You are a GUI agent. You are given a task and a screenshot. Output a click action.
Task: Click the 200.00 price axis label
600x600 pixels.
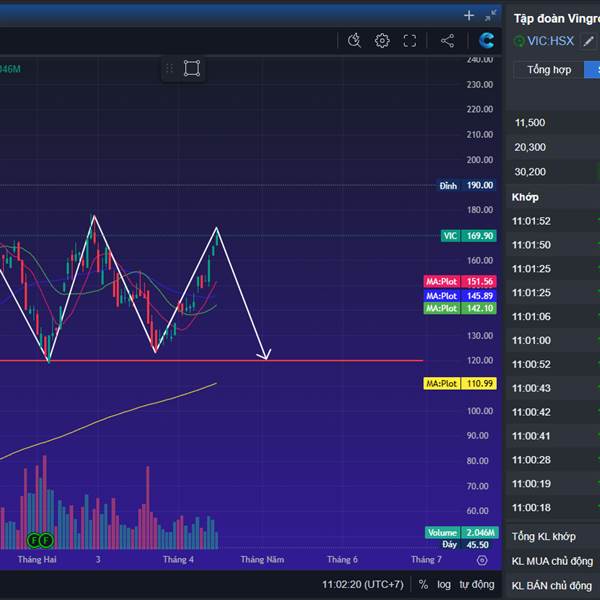click(x=479, y=160)
